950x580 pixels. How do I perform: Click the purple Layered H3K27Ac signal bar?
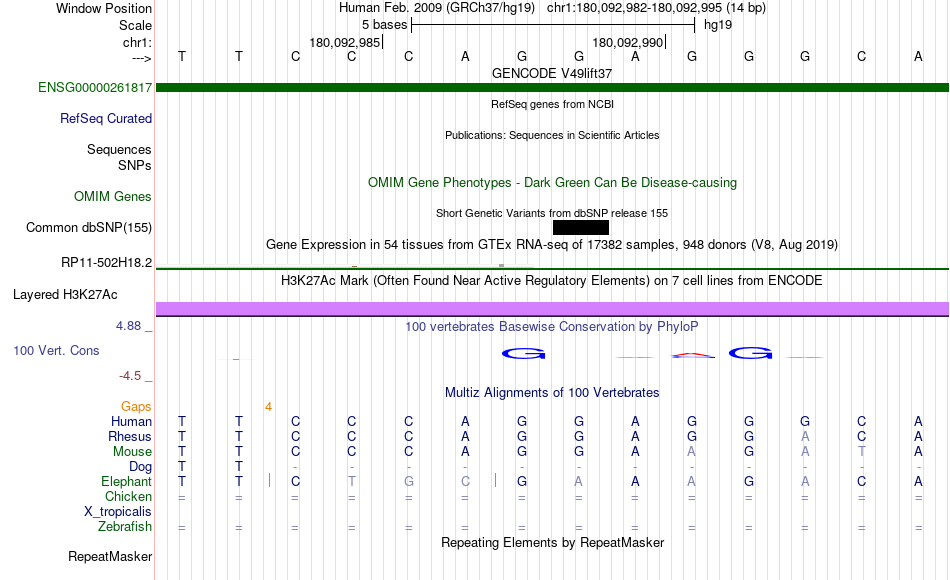click(x=553, y=309)
